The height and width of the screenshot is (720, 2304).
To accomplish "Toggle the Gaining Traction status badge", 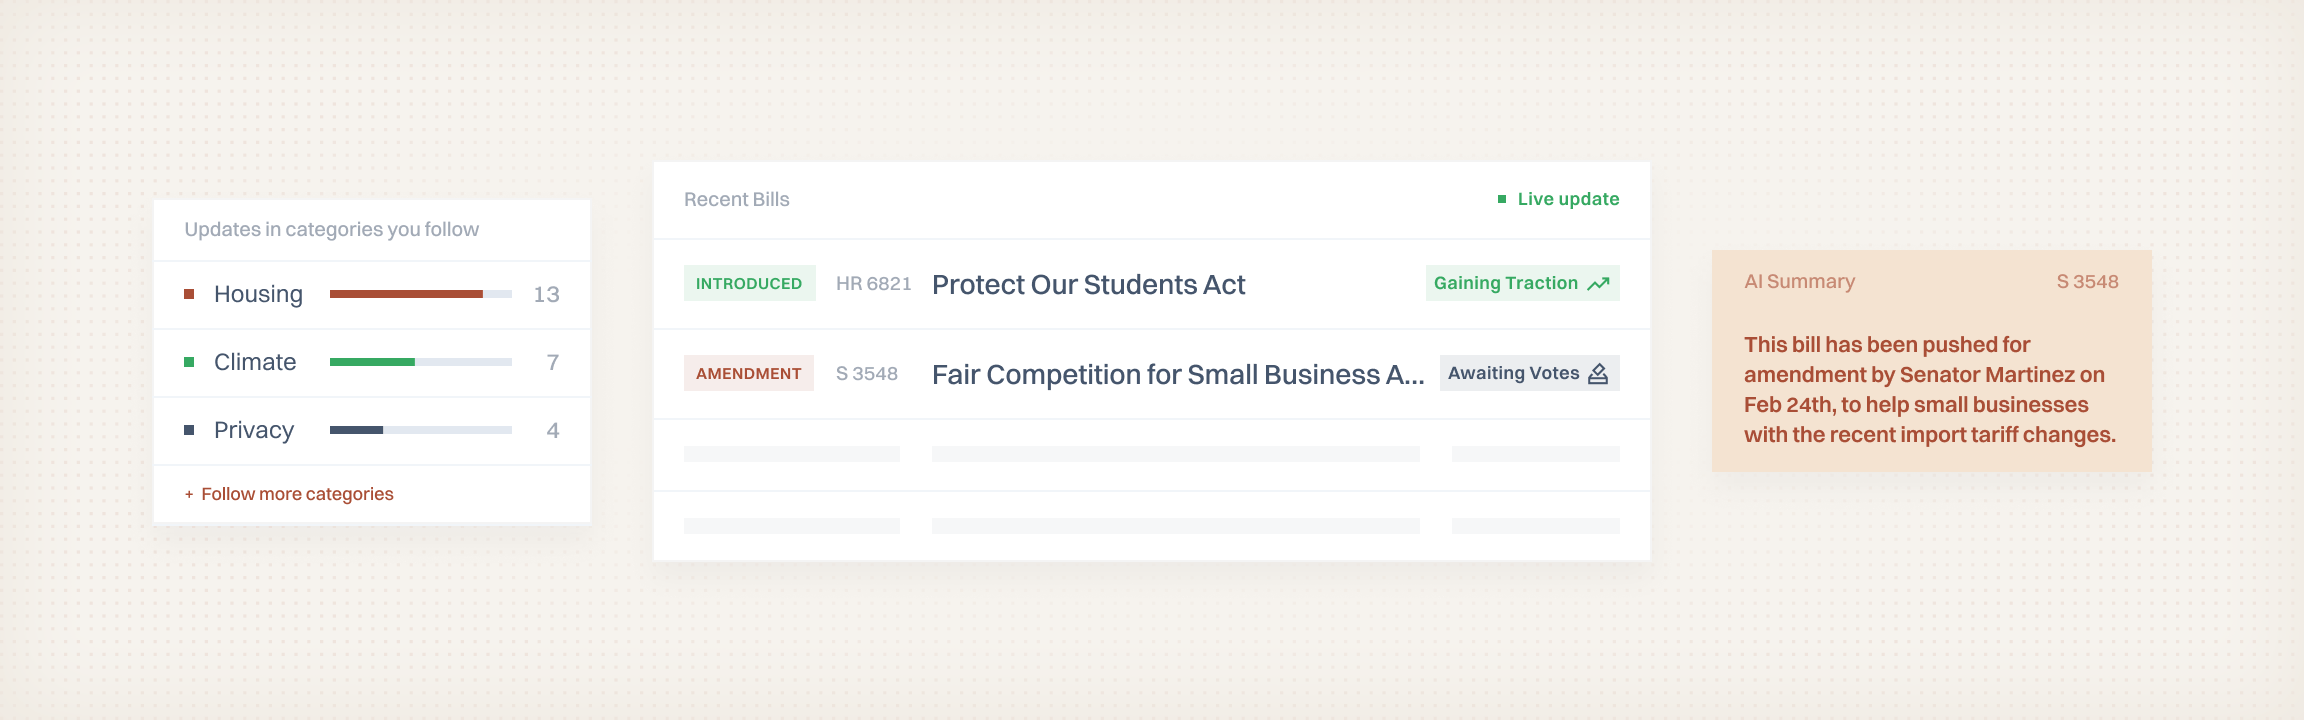I will point(1521,283).
